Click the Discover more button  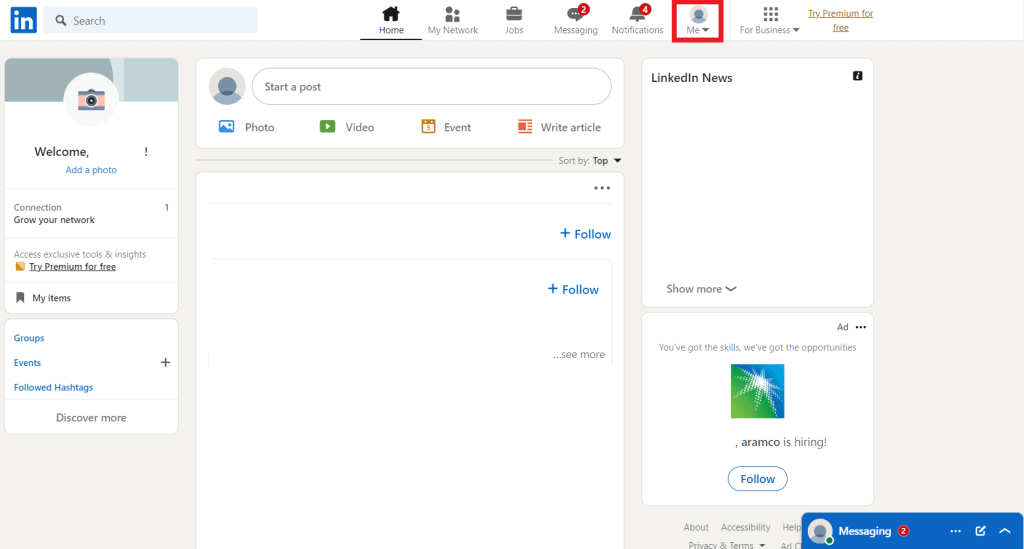click(x=91, y=418)
